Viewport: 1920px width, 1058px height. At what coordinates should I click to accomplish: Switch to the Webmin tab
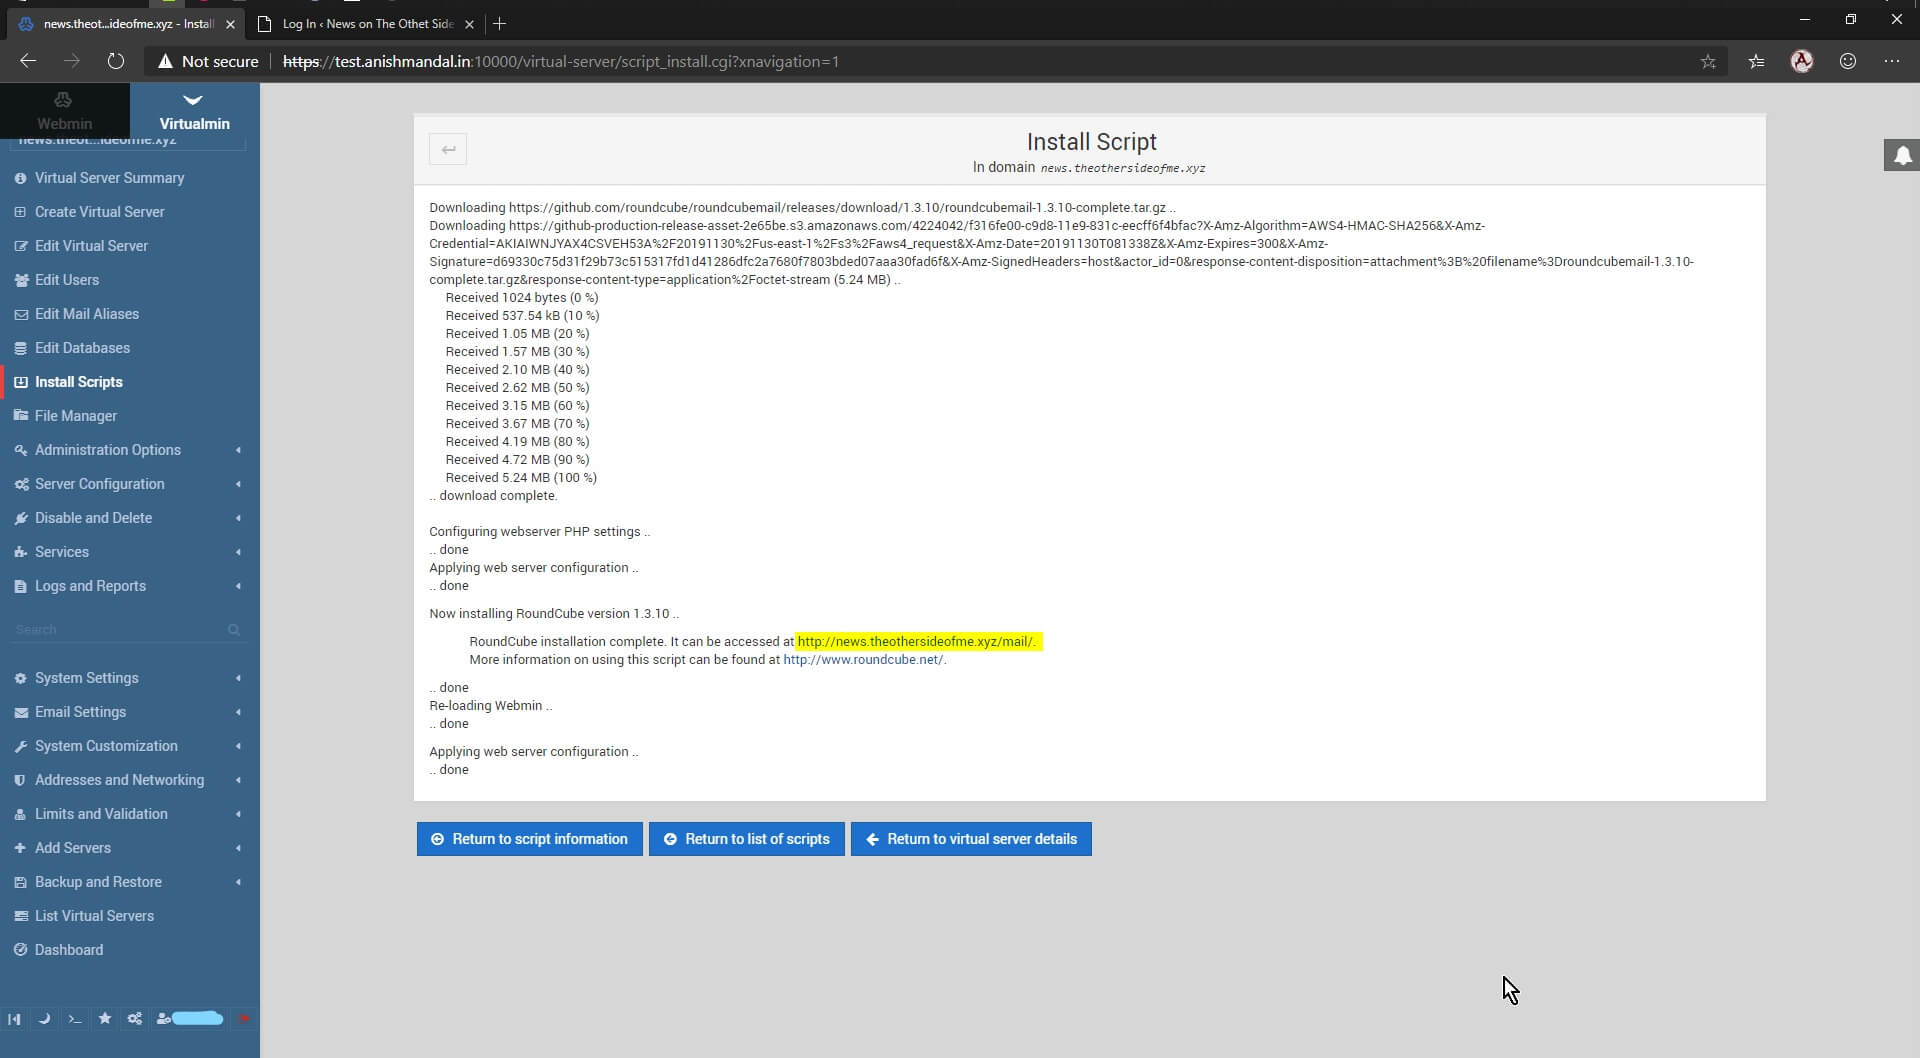tap(64, 111)
